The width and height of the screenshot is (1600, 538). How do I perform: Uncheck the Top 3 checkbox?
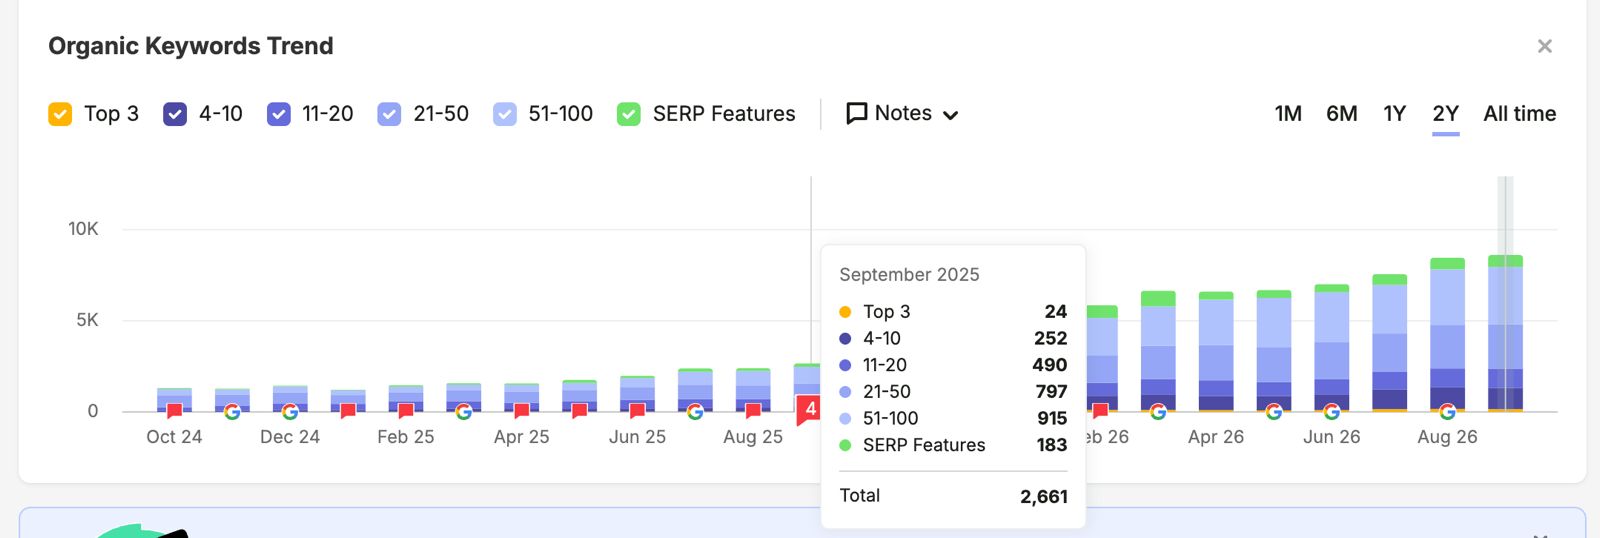pos(60,114)
